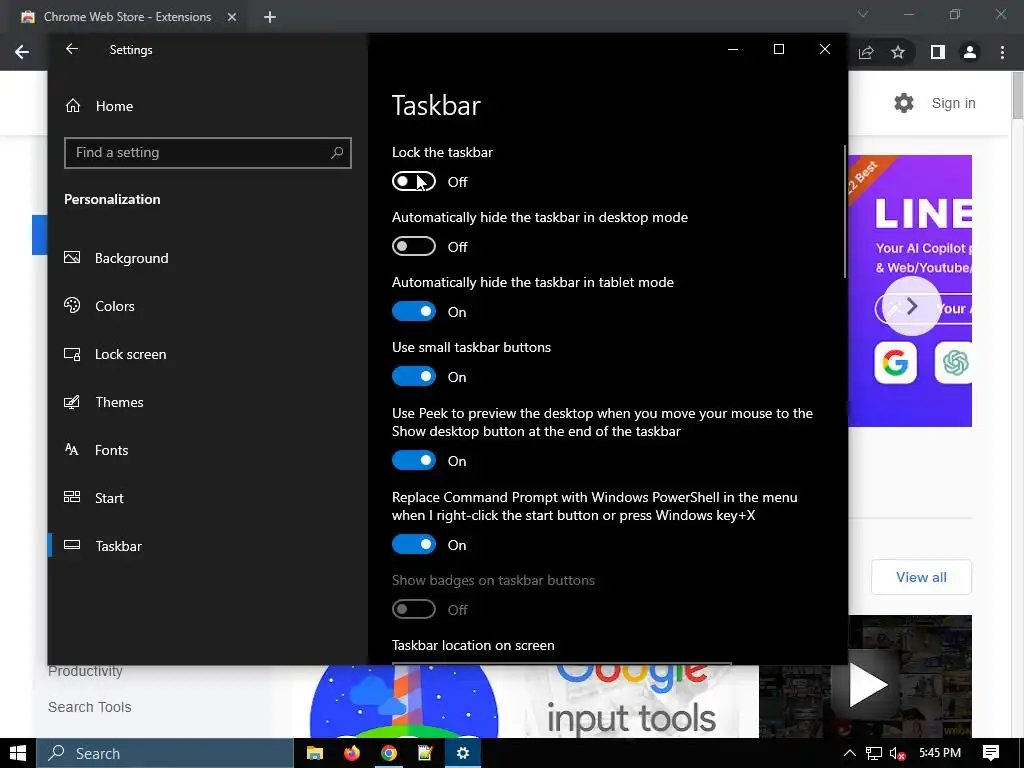
Task: Open Settings Home page
Action: pos(99,106)
